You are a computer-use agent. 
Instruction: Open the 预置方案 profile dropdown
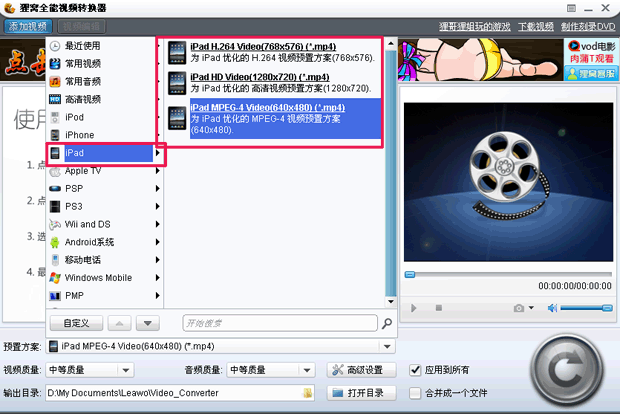[x=387, y=347]
